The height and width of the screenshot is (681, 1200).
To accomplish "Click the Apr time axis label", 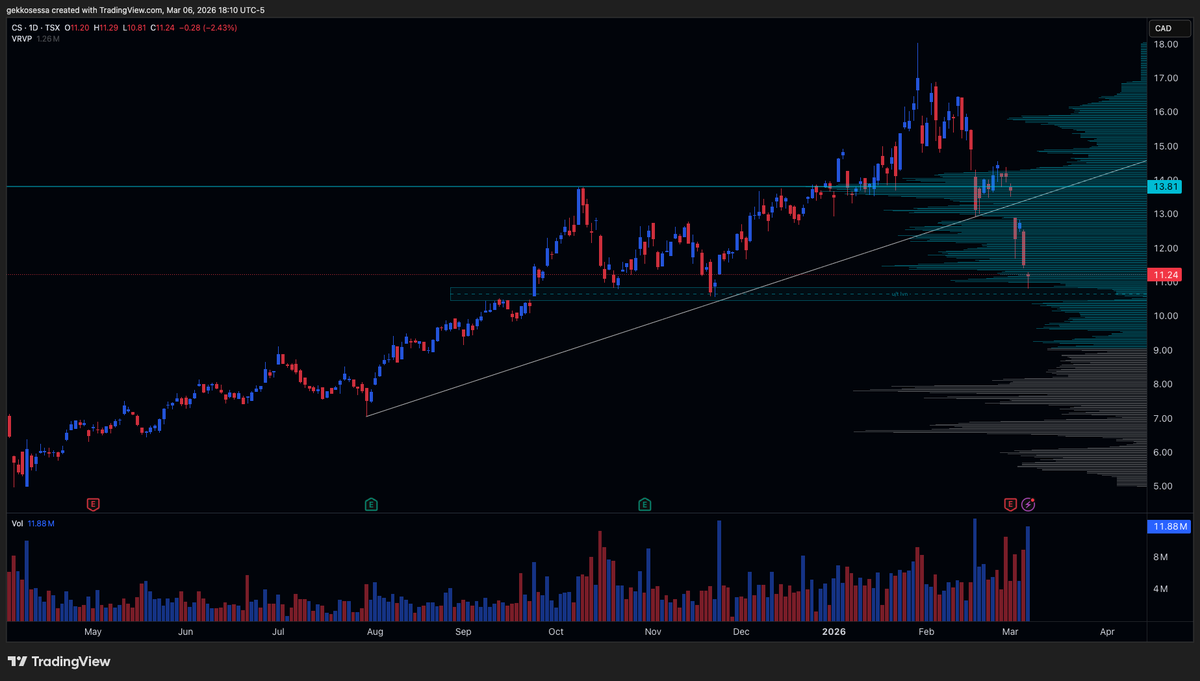I will (x=1107, y=632).
